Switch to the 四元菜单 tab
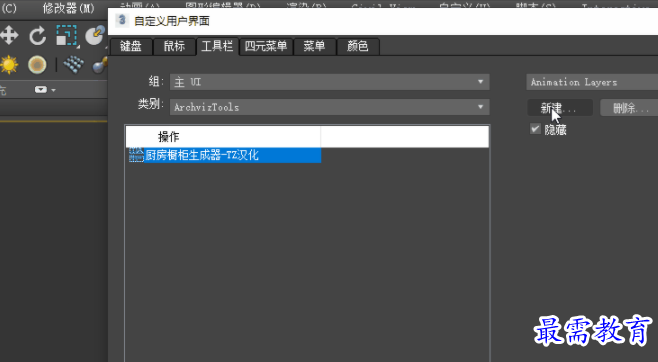The height and width of the screenshot is (362, 658). coord(266,46)
